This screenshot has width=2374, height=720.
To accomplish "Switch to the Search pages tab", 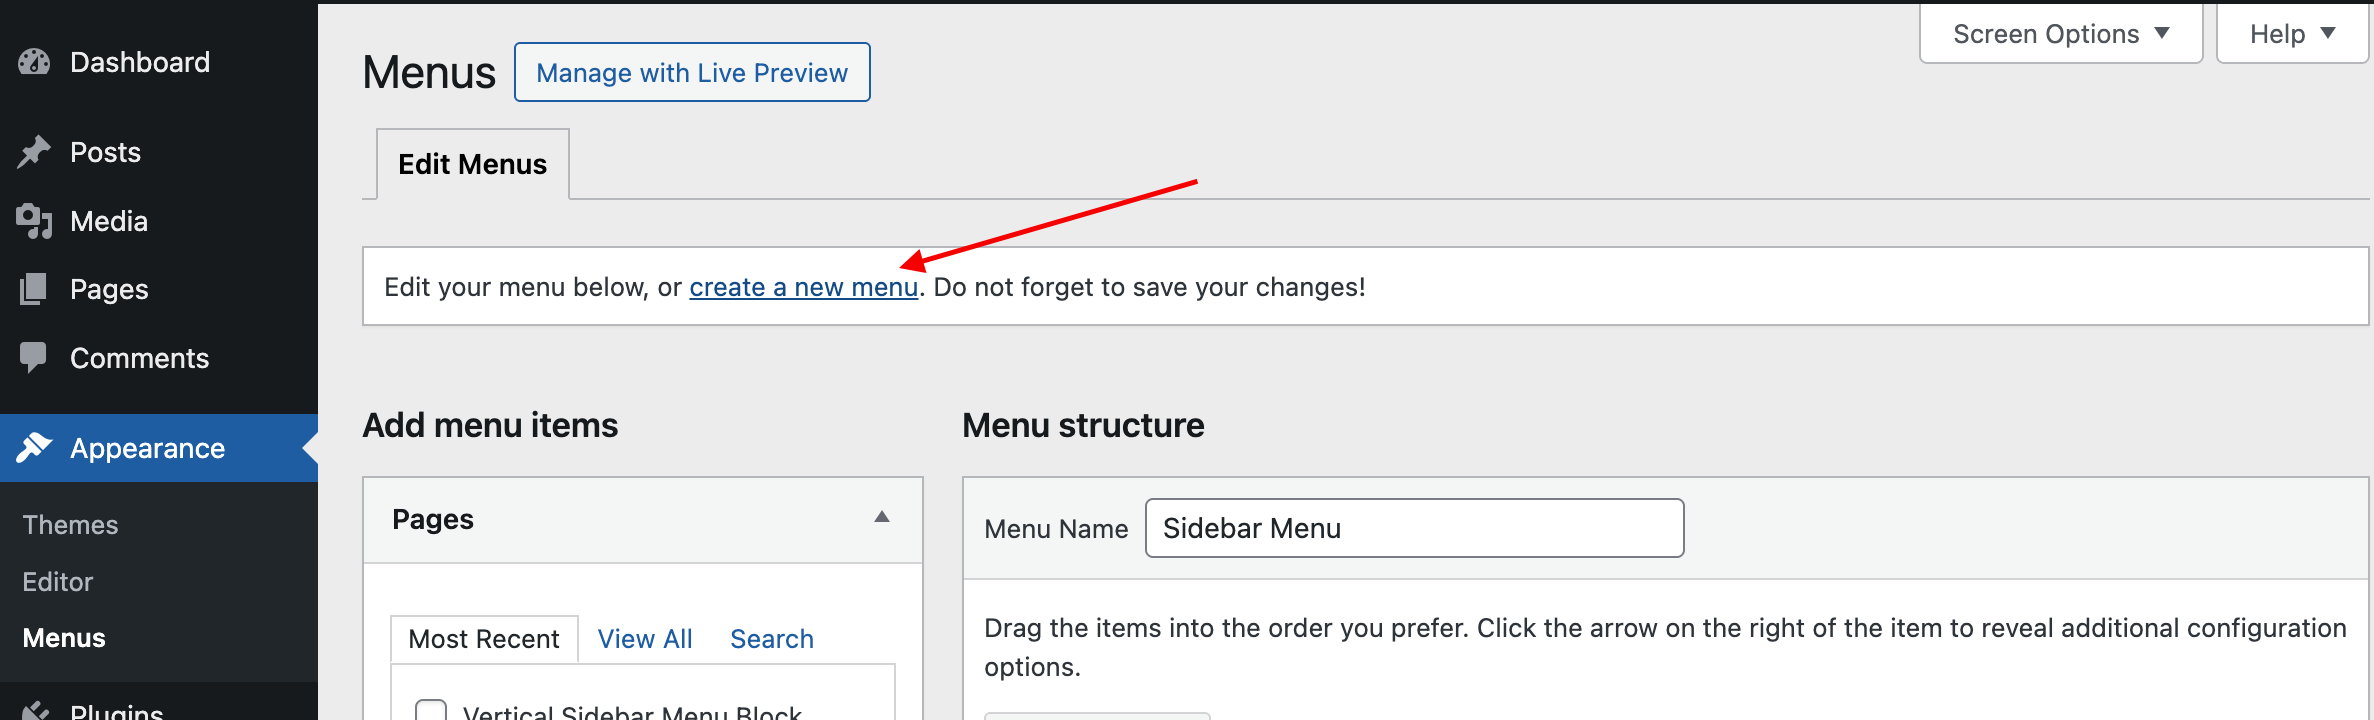I will (x=771, y=639).
